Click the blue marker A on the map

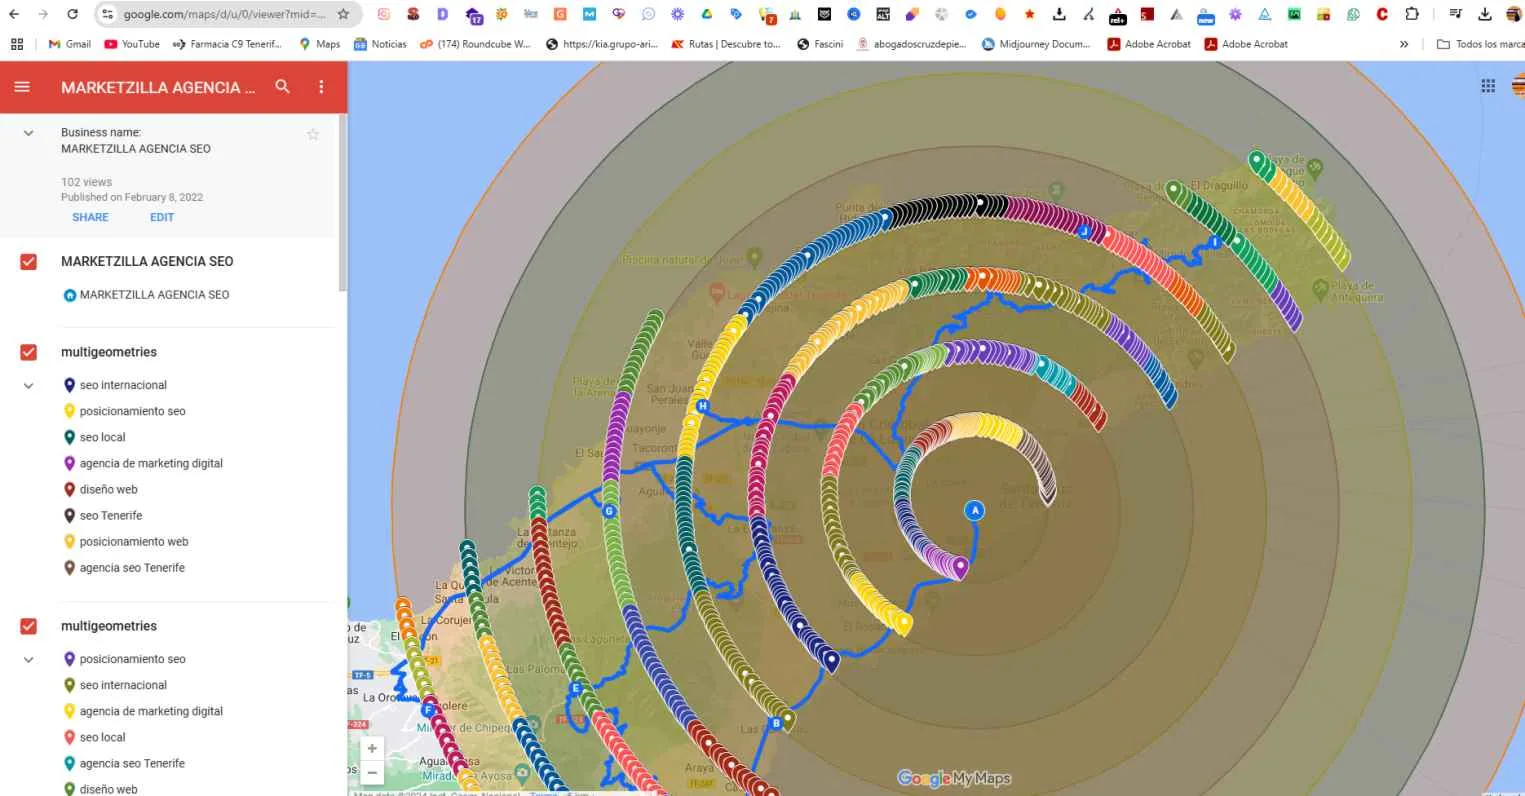[x=974, y=510]
